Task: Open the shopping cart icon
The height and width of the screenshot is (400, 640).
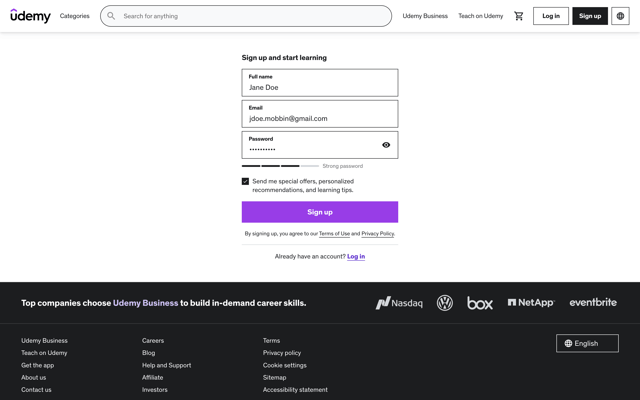Action: pos(518,16)
